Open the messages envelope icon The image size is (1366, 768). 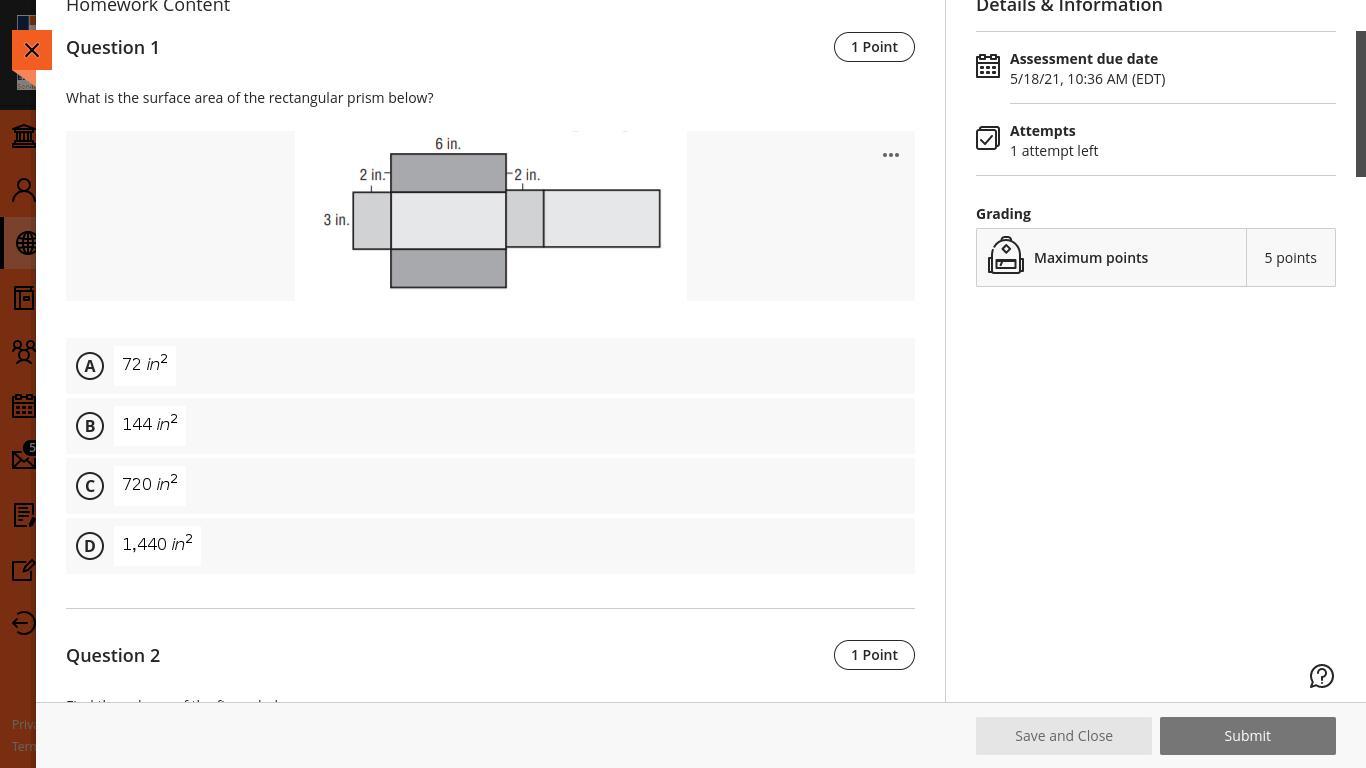click(23, 459)
